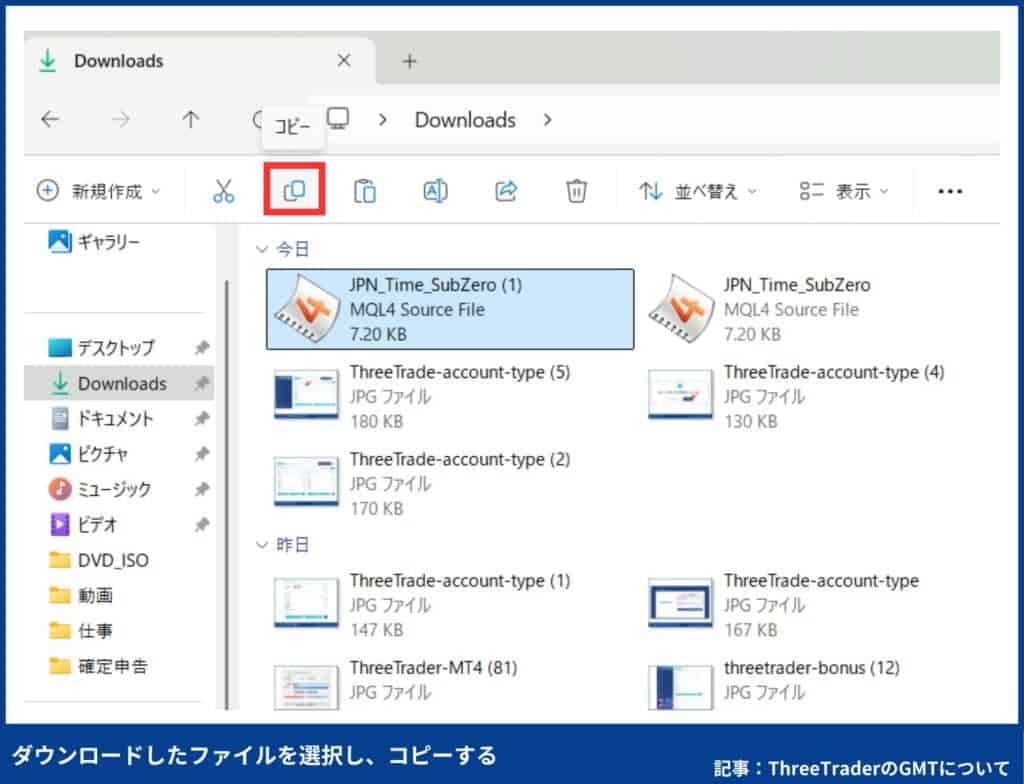The width and height of the screenshot is (1024, 784).
Task: Click the up navigation arrow
Action: (190, 119)
